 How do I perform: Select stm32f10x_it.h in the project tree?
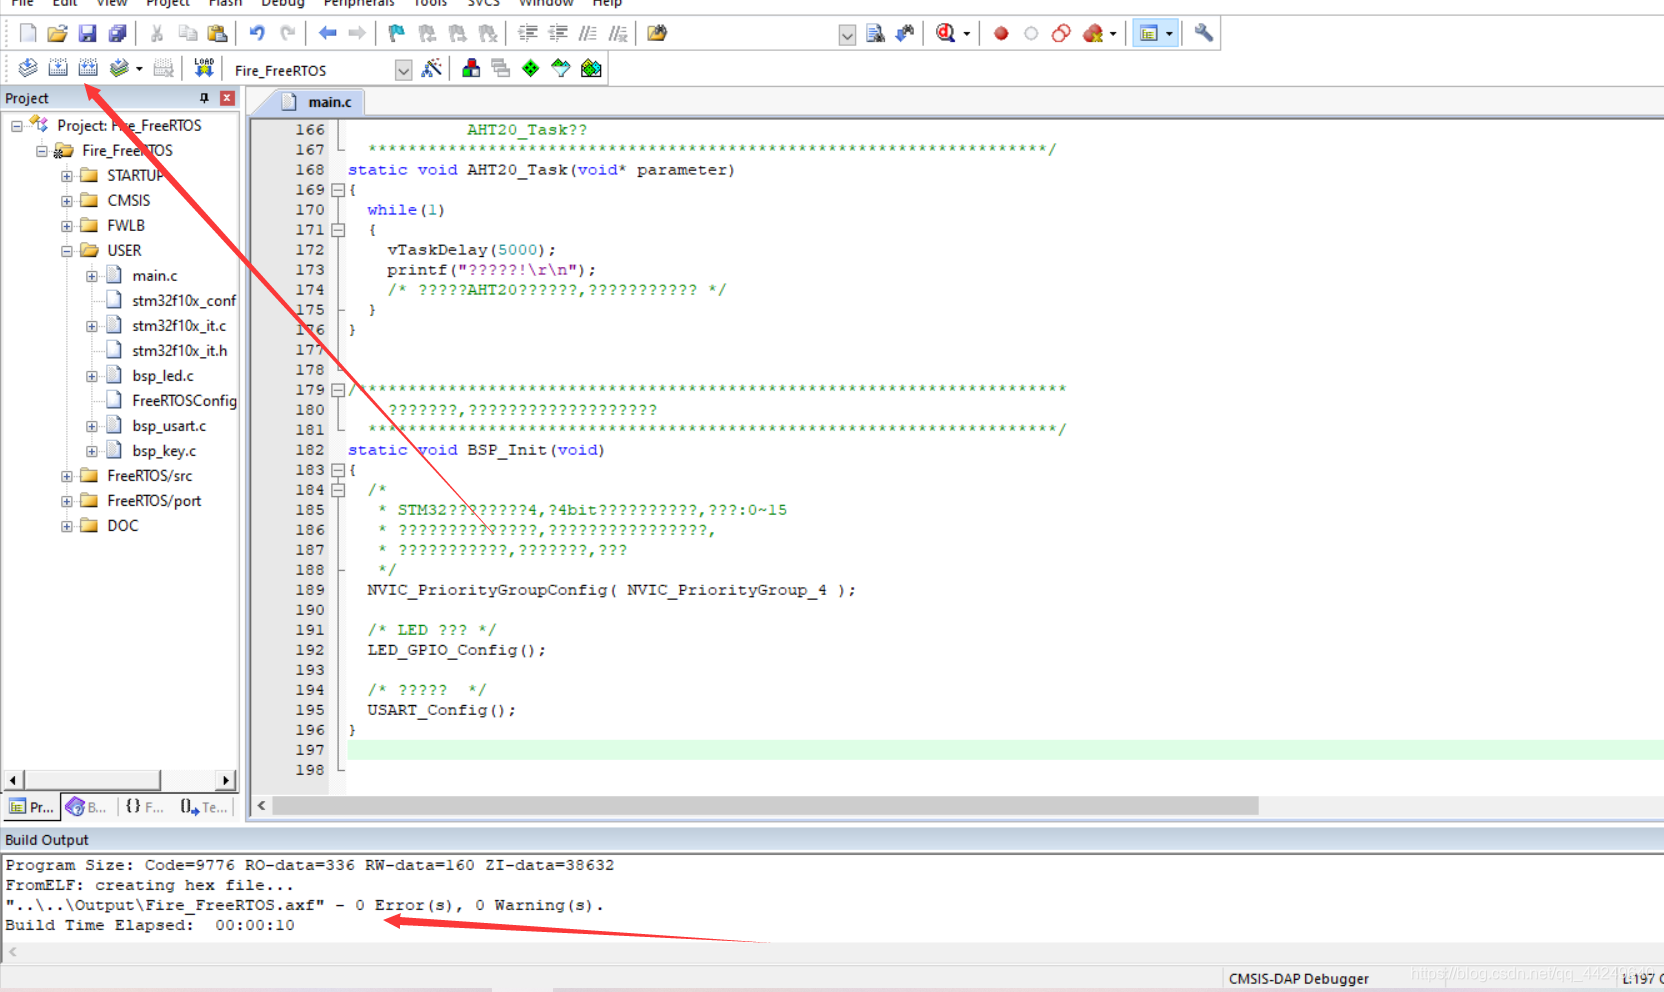[180, 351]
